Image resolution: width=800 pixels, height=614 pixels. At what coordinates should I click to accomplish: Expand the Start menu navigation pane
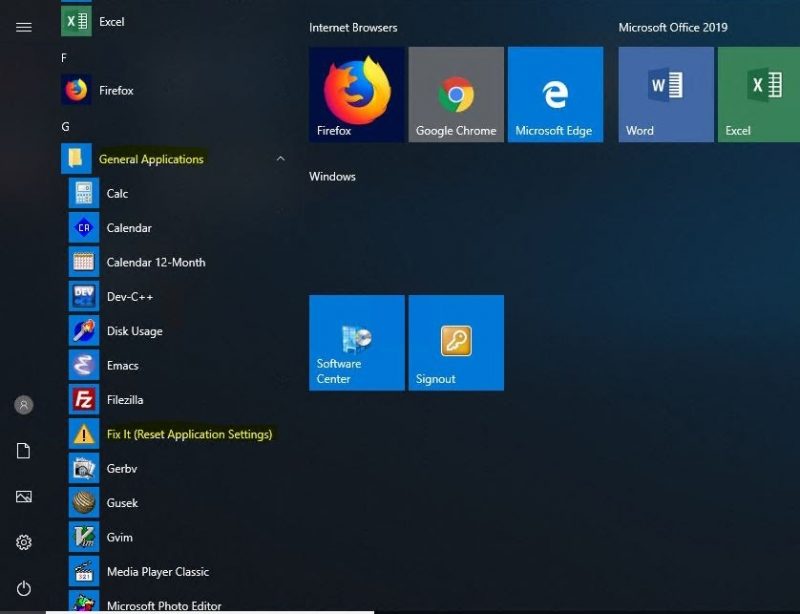pos(23,27)
